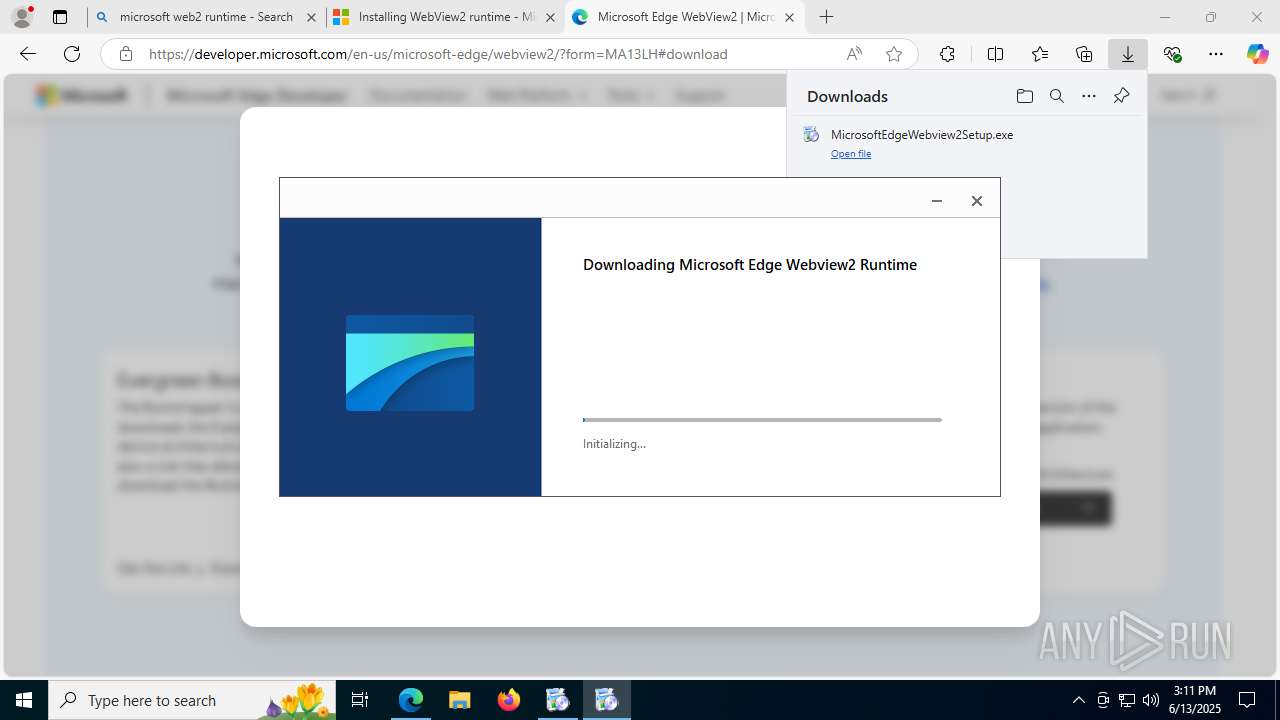
Task: Switch to the 'Installing WebView2 runtime' tab
Action: pyautogui.click(x=444, y=17)
